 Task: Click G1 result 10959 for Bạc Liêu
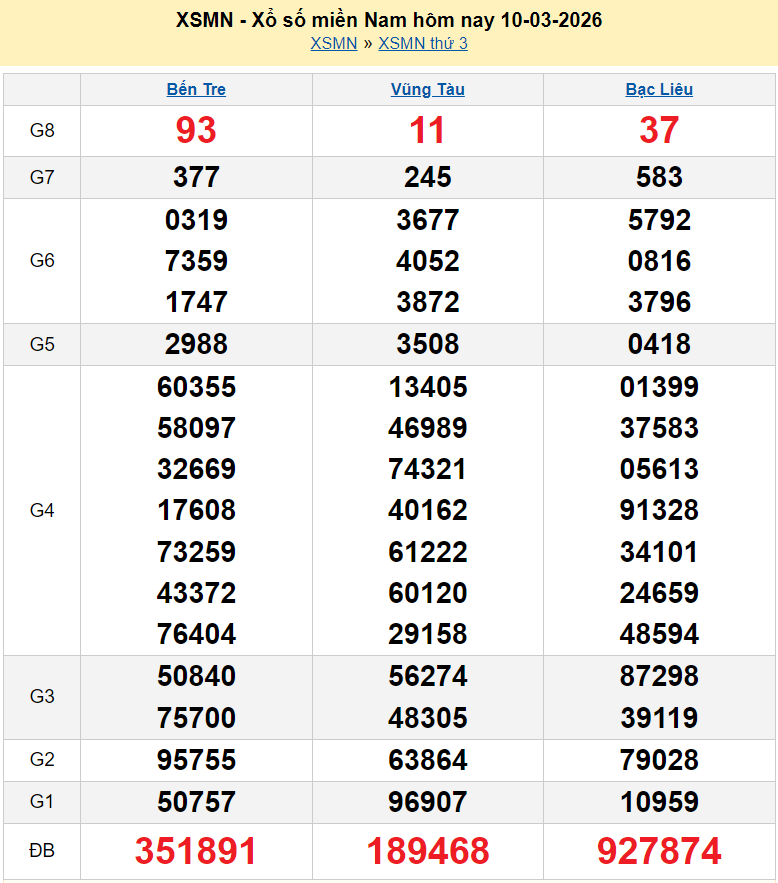tap(659, 802)
